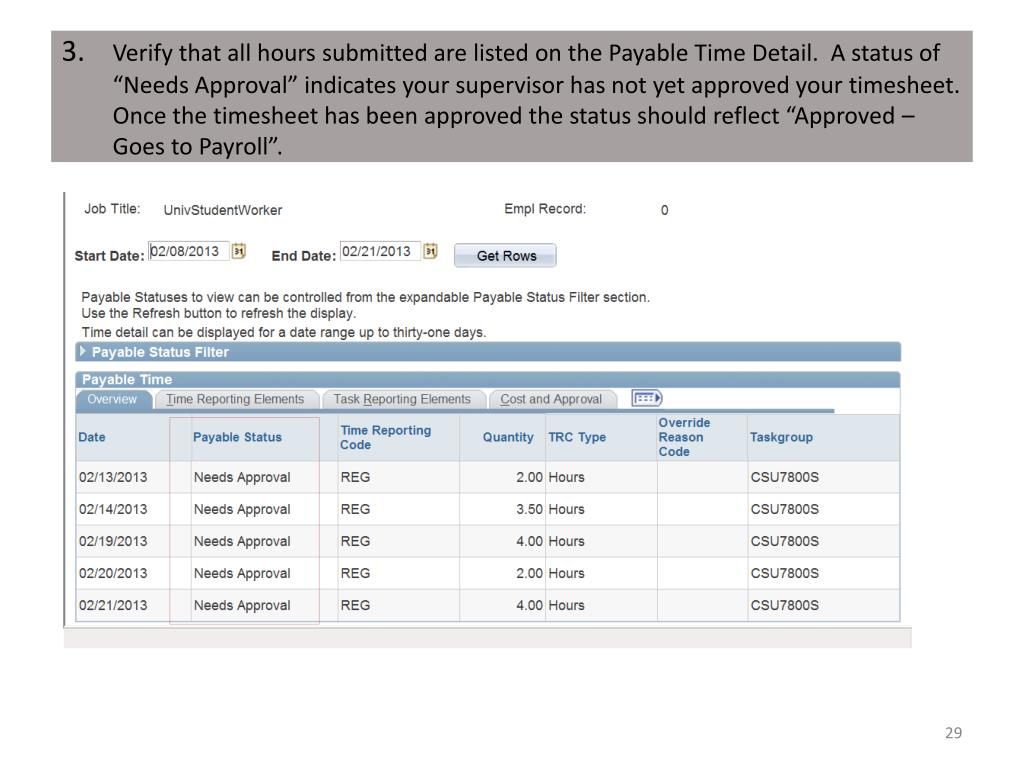Click Needs Approval status for 02/20/2013
This screenshot has width=1024, height=768.
(242, 573)
